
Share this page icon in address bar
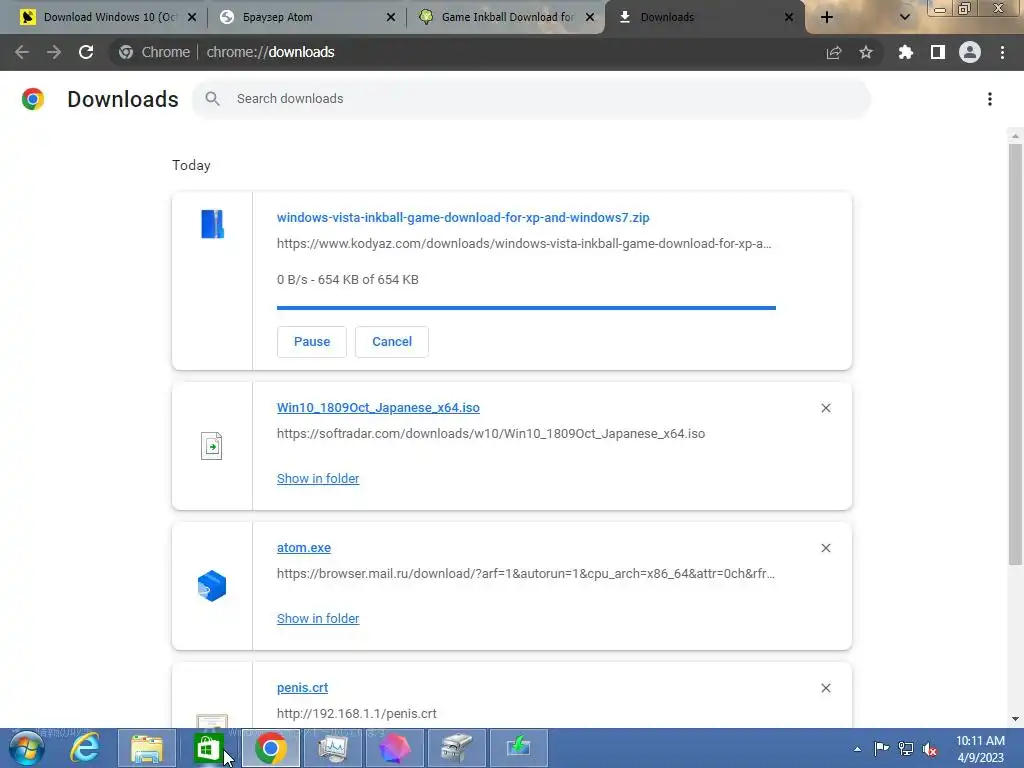834,52
